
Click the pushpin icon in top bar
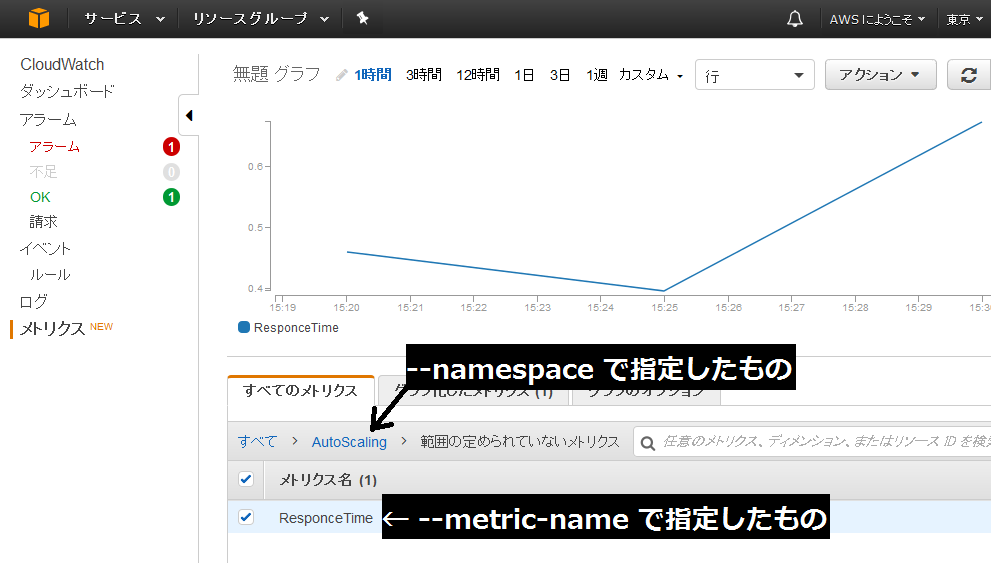click(x=362, y=18)
